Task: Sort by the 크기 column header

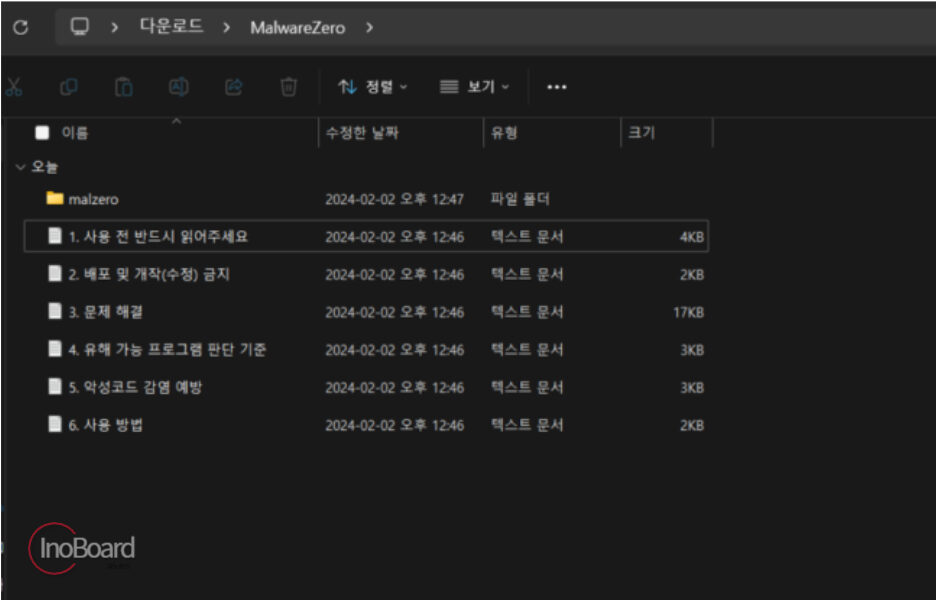Action: [642, 133]
